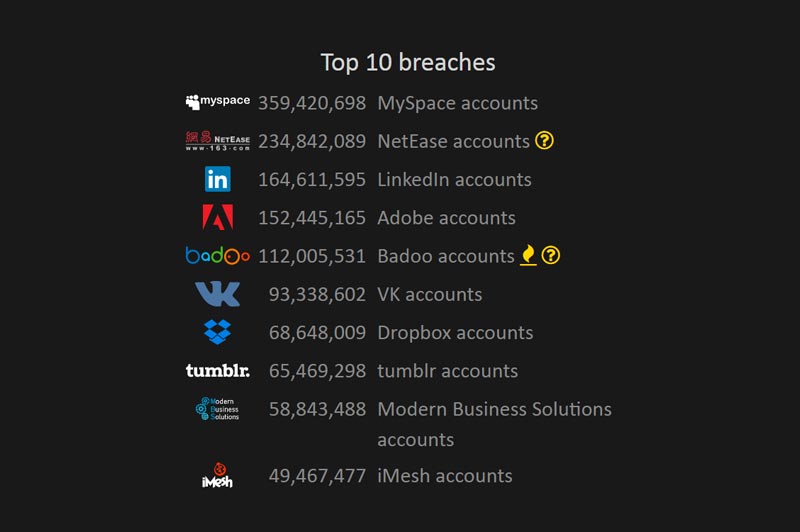Screen dimensions: 800x532
Task: Open the LinkedIn accounts link
Action: [x=455, y=180]
